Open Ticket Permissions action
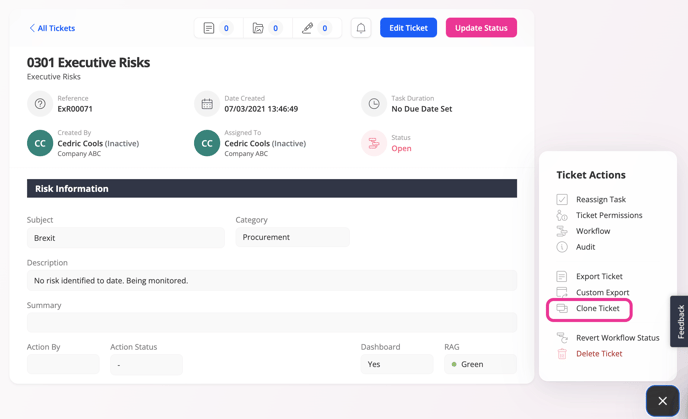Screen dimensions: 688x419 (x=608, y=215)
